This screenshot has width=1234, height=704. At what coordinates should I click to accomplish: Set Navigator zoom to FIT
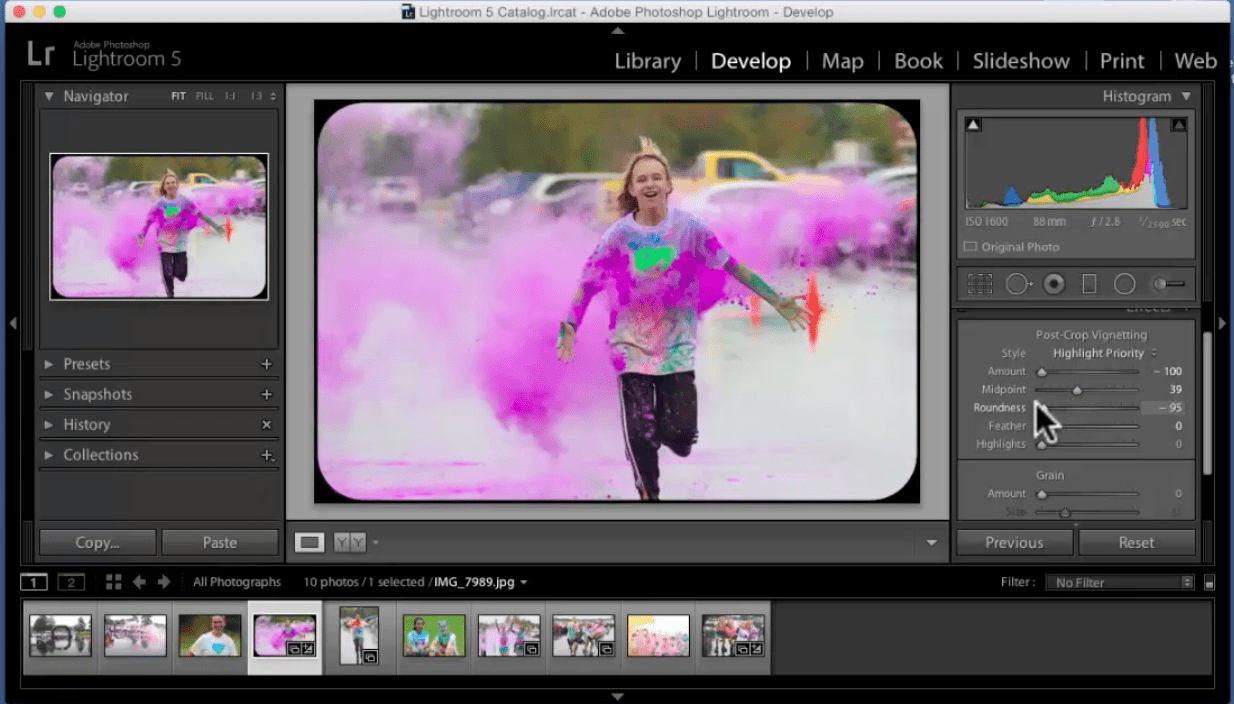click(x=178, y=97)
